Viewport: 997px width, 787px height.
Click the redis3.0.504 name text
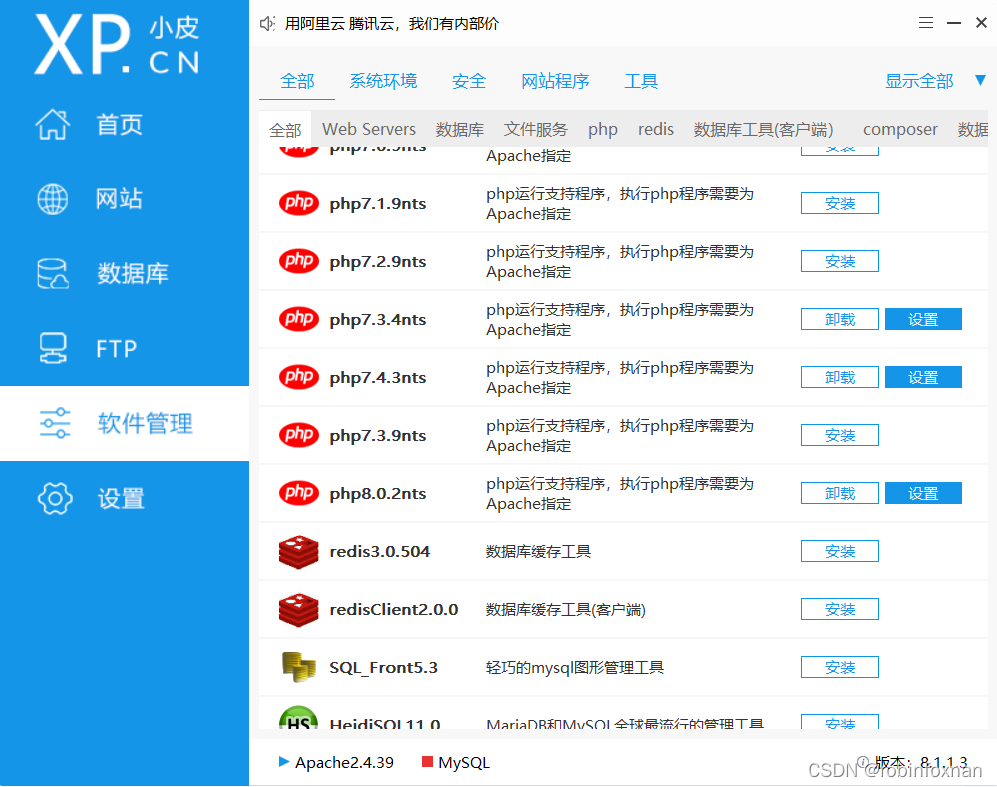point(380,551)
